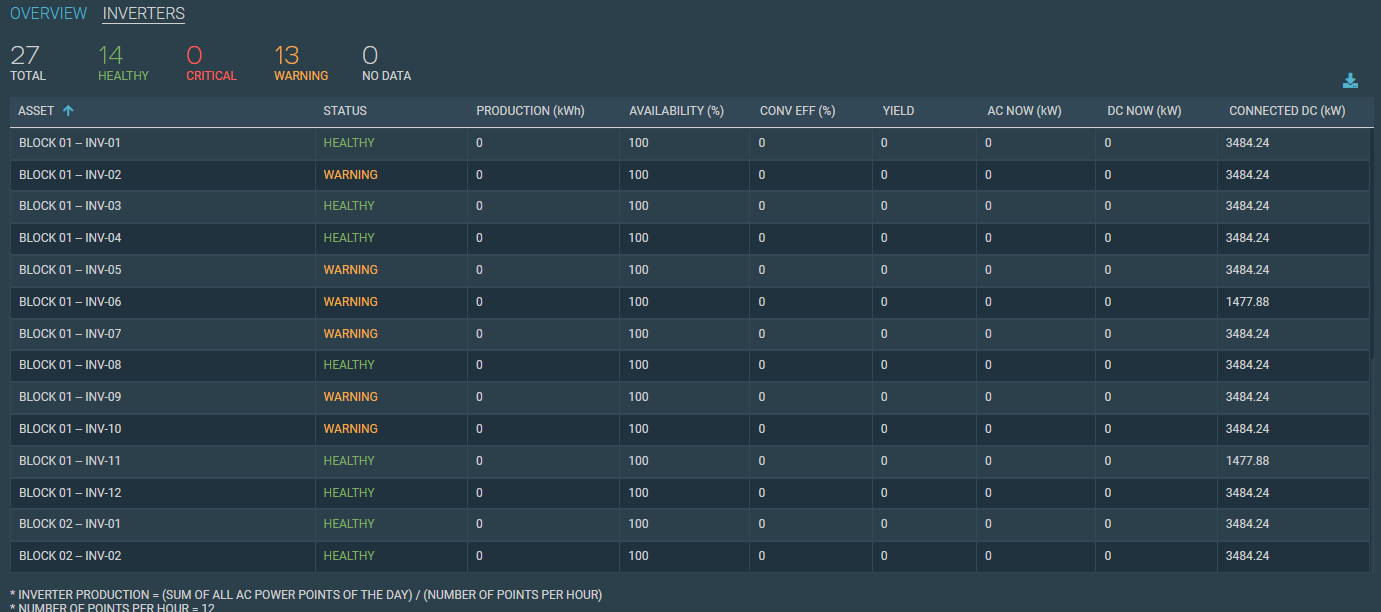This screenshot has height=612, width=1381.
Task: Click 1477.88 connected DC for BLOCK 01 – INV-11
Action: click(1247, 461)
